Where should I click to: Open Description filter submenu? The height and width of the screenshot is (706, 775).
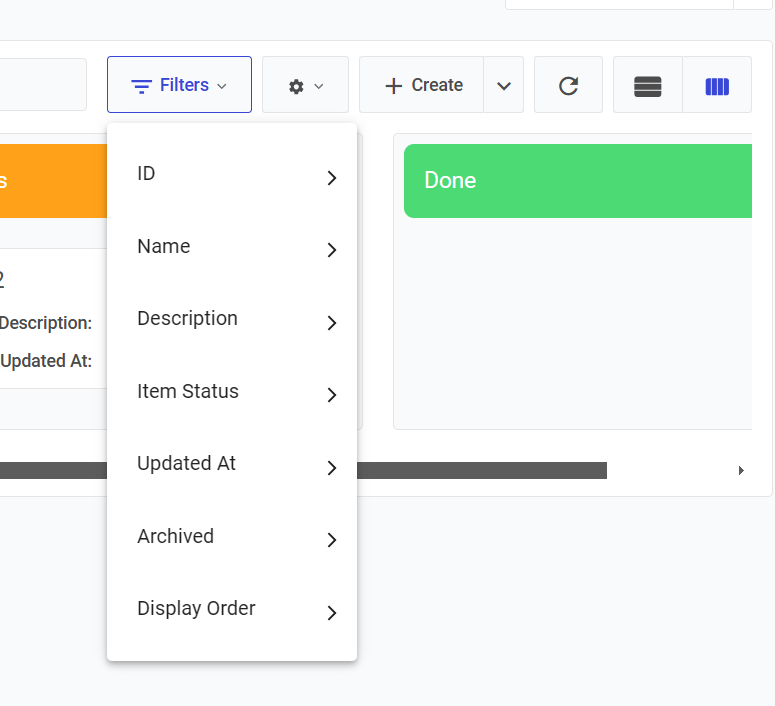pos(231,319)
